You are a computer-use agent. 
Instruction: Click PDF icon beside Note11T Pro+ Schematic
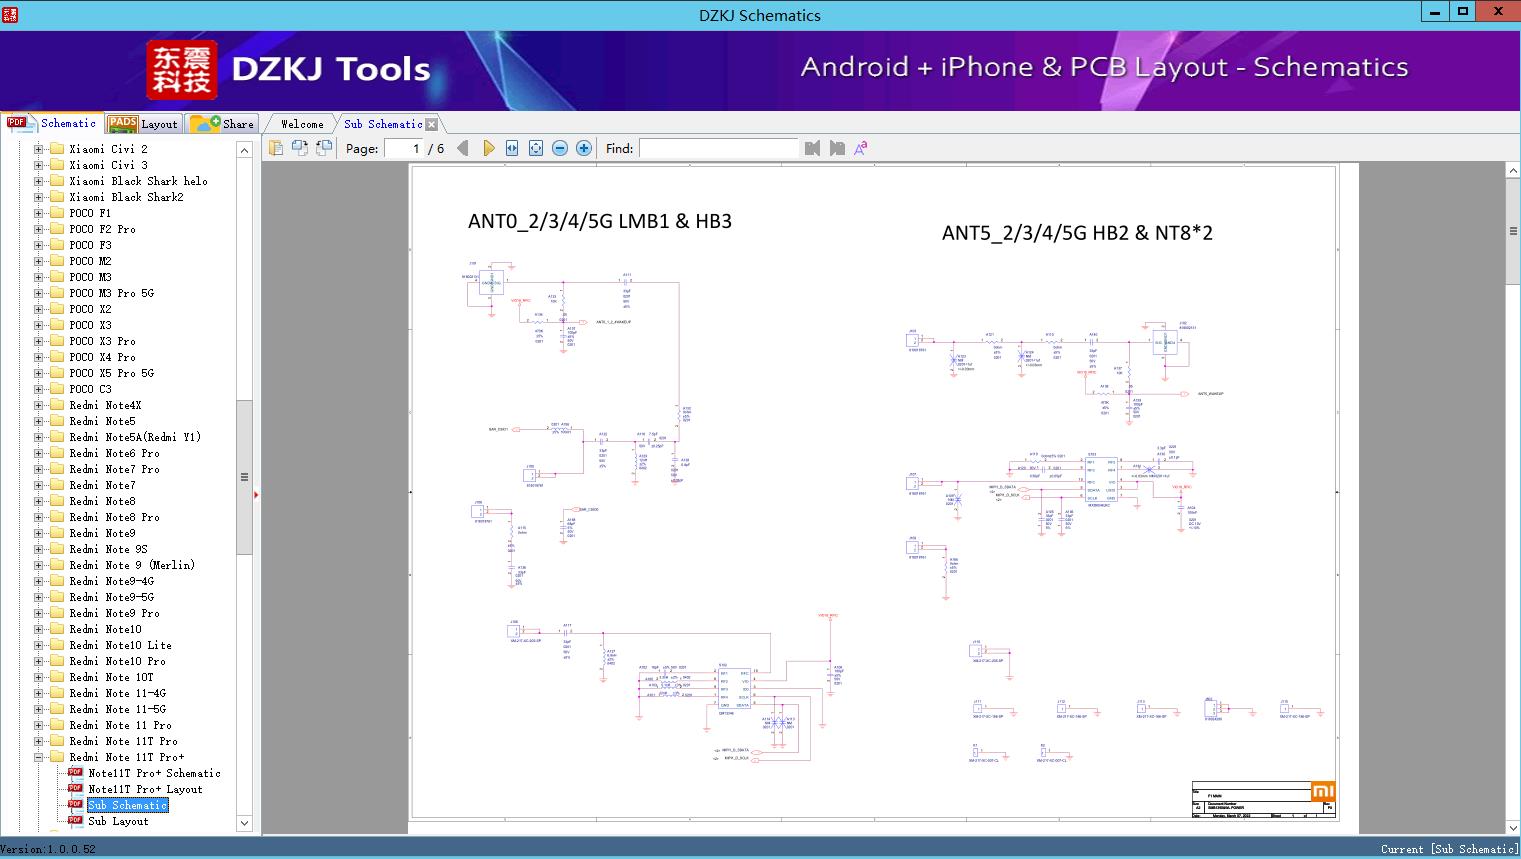click(76, 773)
